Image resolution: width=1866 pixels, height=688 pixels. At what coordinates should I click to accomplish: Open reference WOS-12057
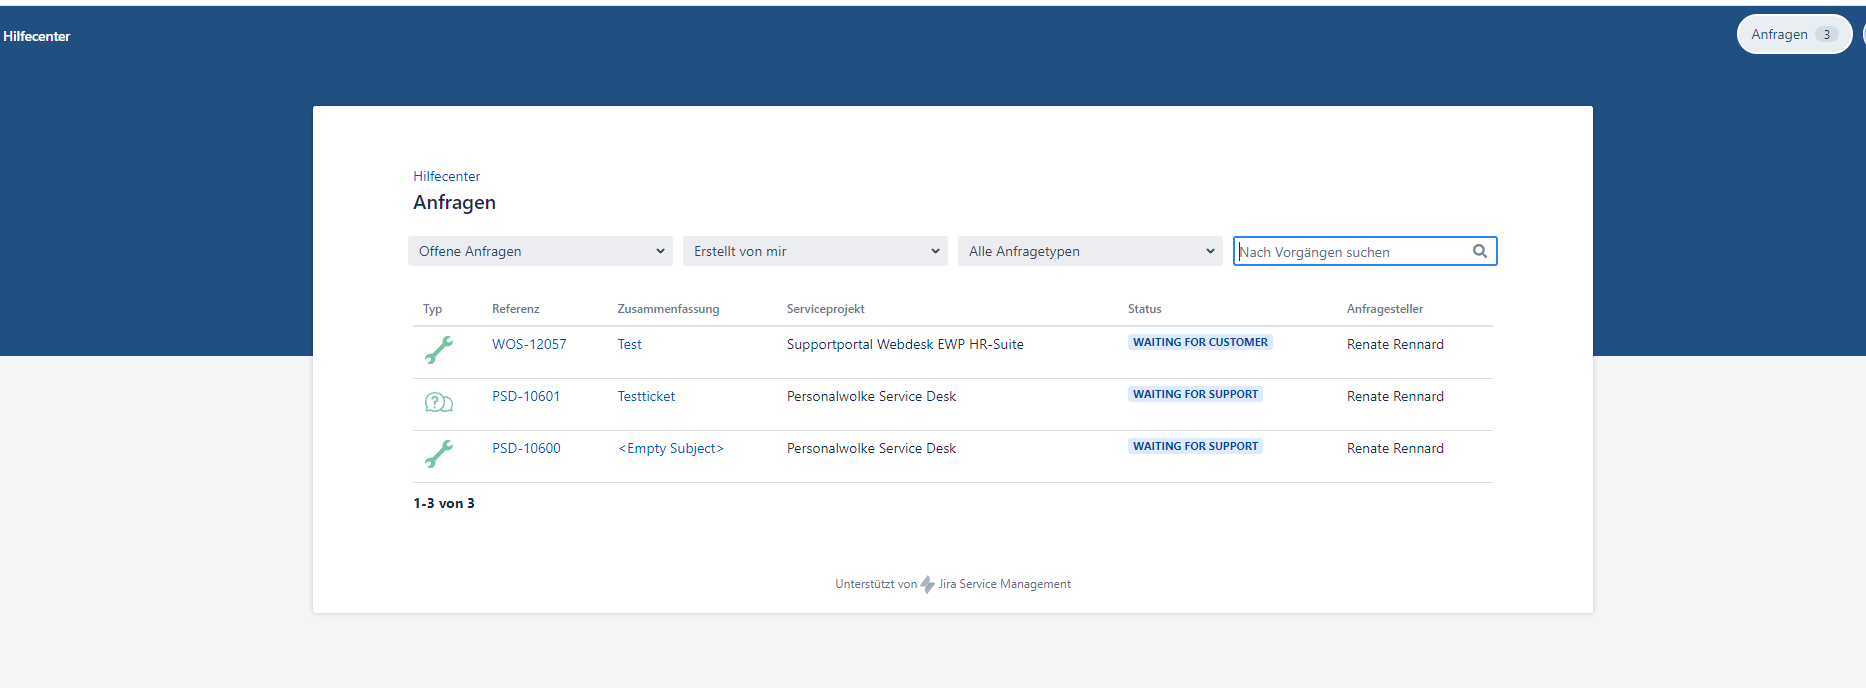point(529,344)
